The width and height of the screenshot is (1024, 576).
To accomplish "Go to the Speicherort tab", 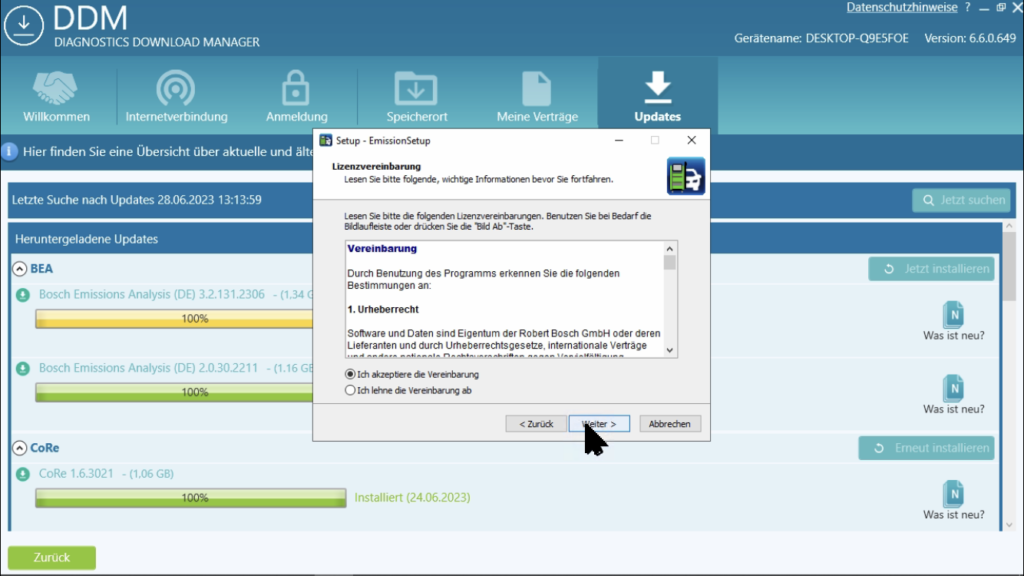I will [x=417, y=97].
